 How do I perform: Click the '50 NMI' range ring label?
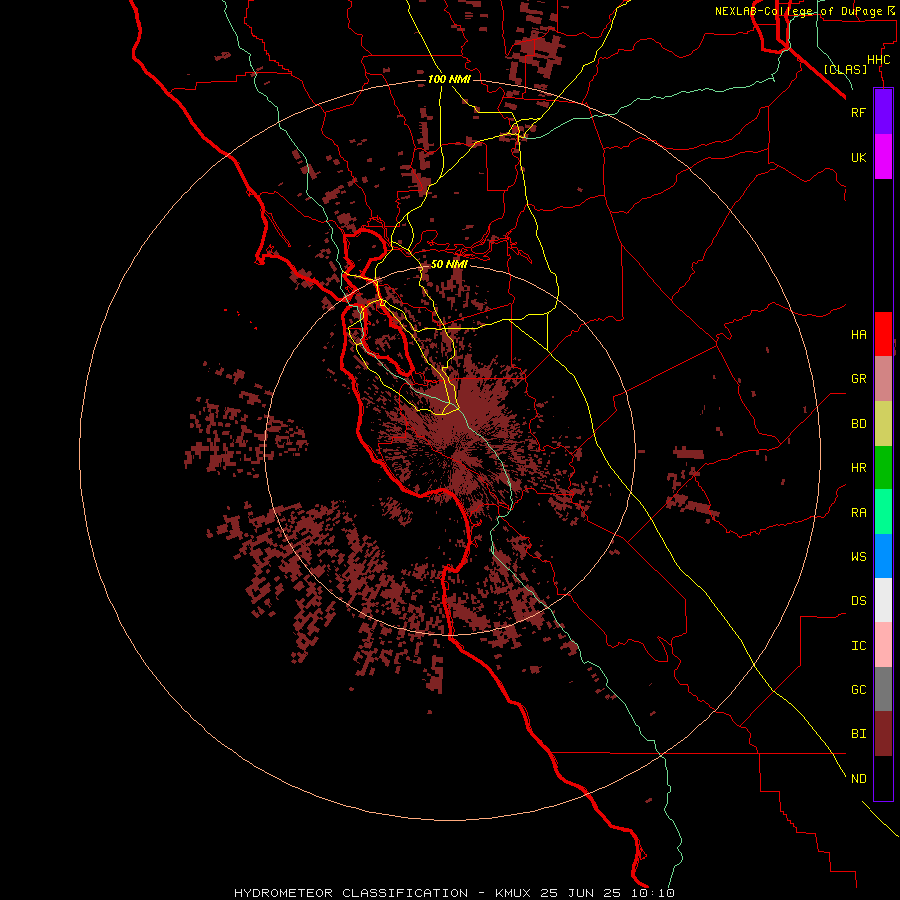(449, 264)
